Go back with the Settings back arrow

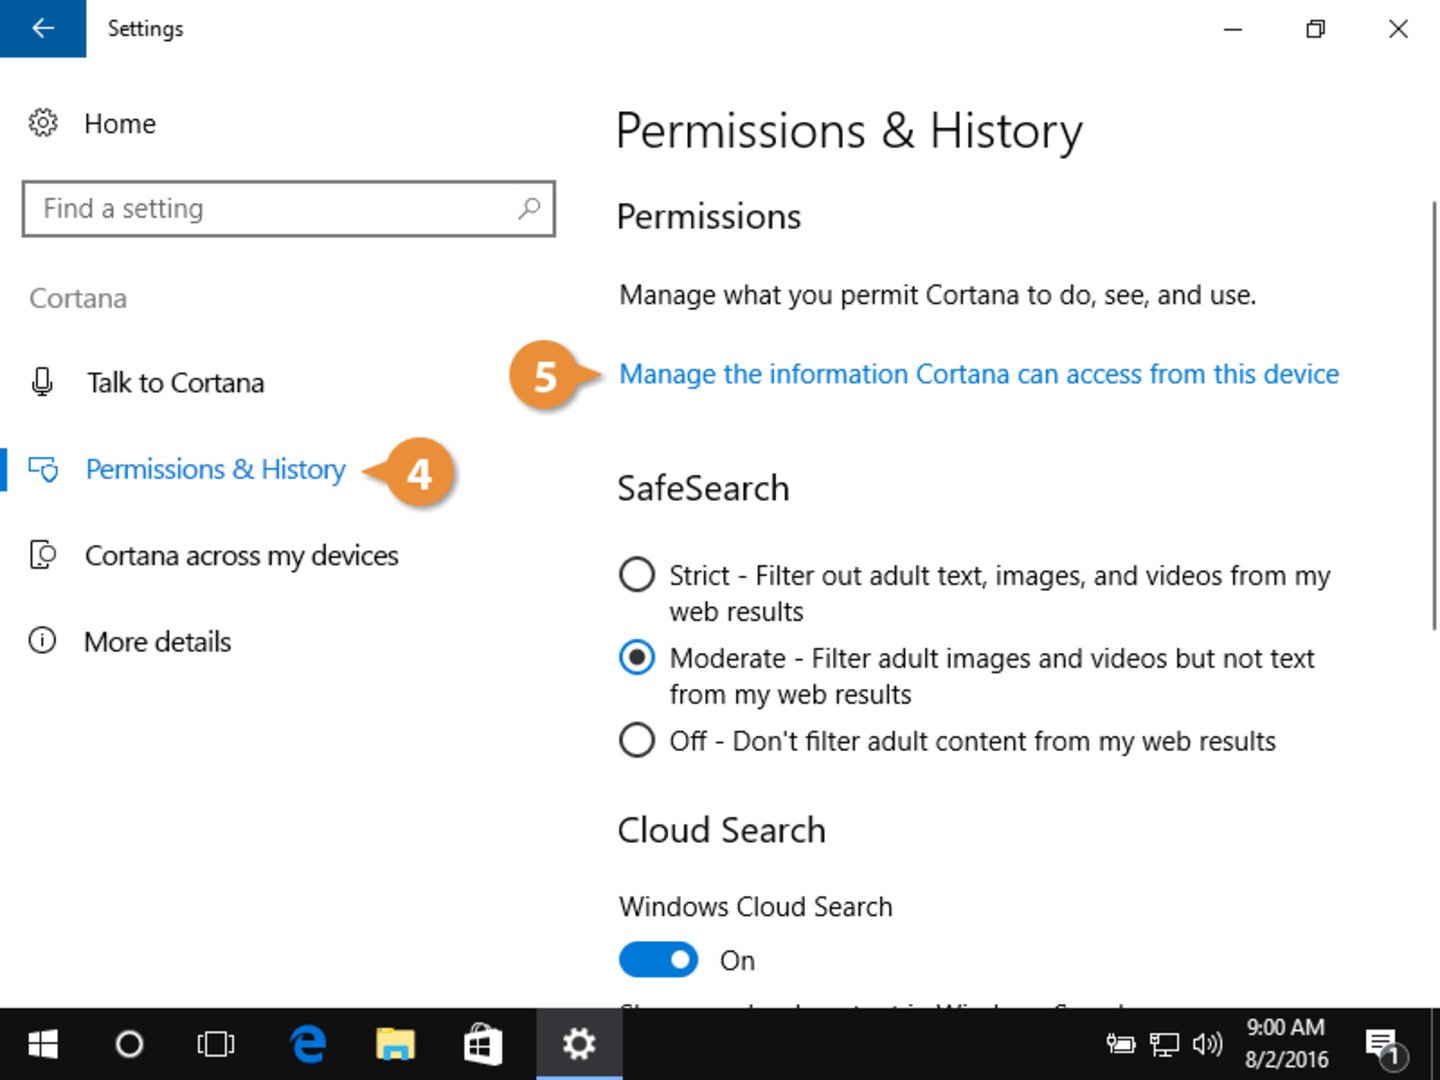pos(43,28)
